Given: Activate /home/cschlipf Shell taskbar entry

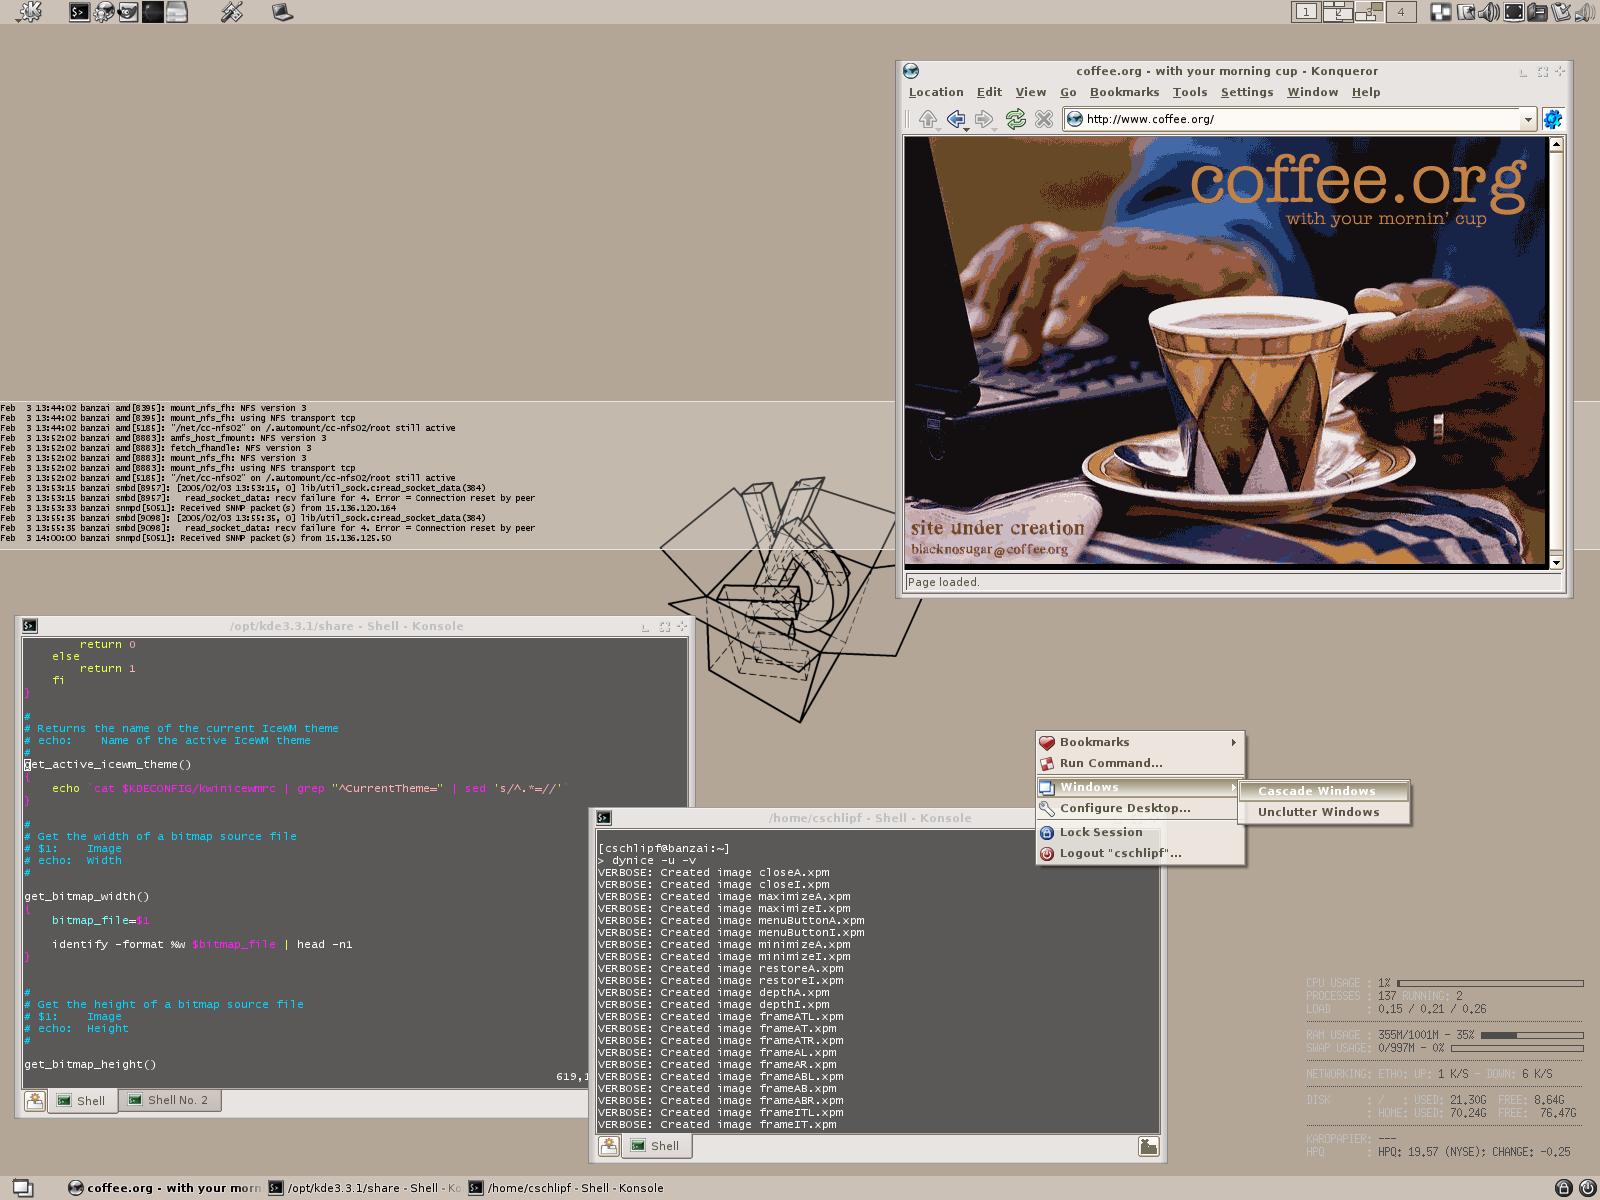Looking at the screenshot, I should pyautogui.click(x=566, y=1188).
